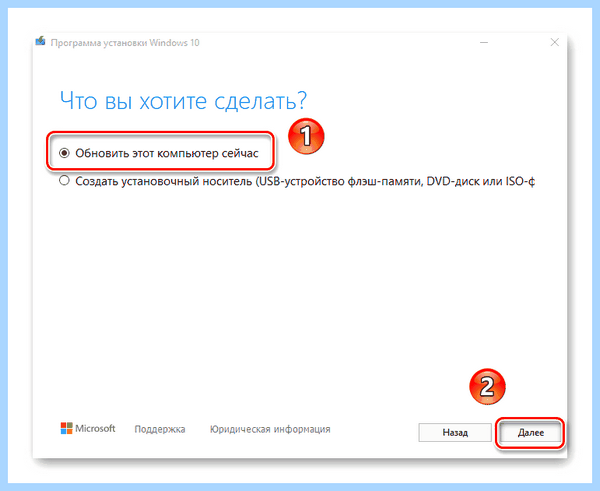Click the Microsoft logo
Image resolution: width=600 pixels, height=491 pixels.
[88, 428]
